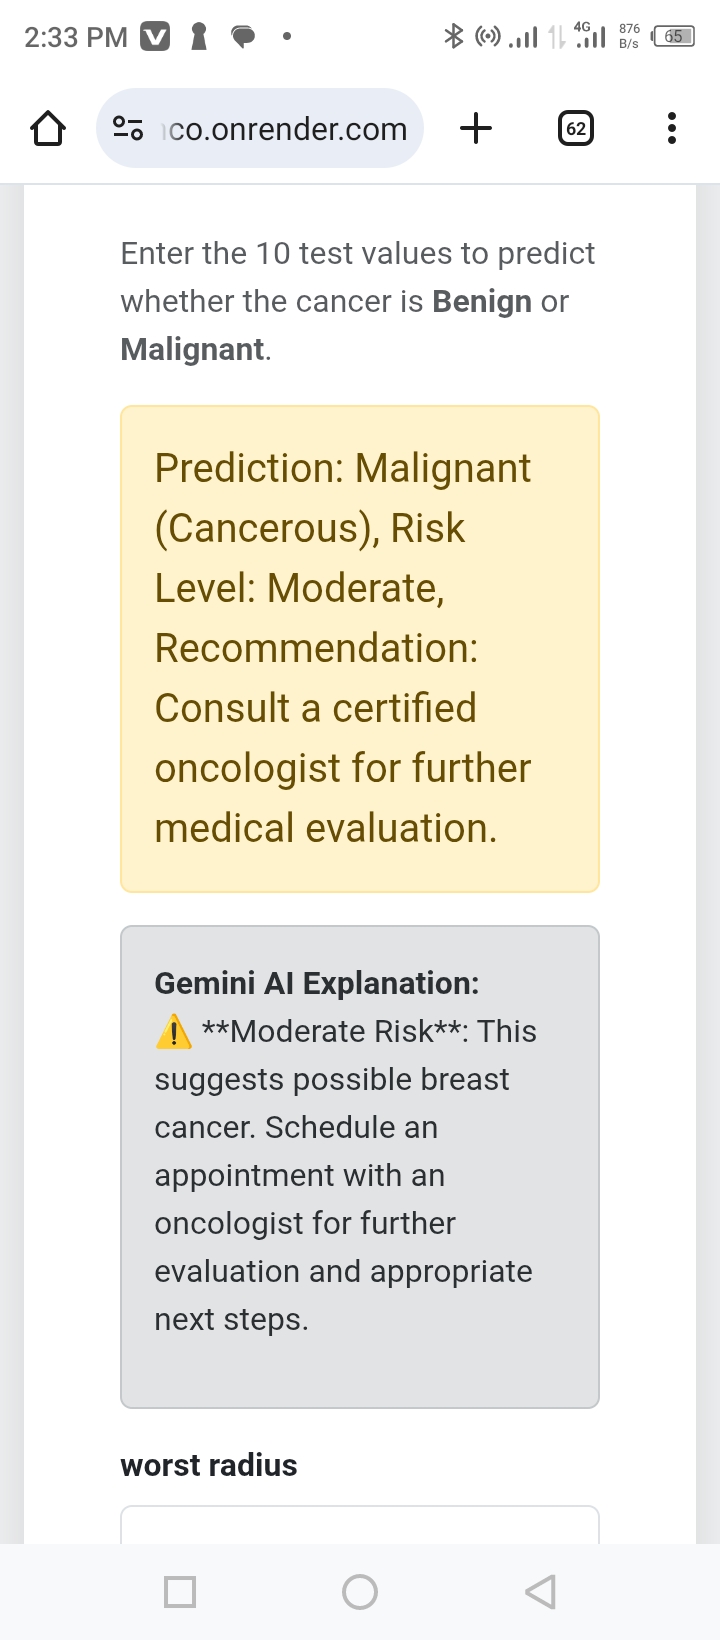Open site info icon in address bar

point(128,129)
